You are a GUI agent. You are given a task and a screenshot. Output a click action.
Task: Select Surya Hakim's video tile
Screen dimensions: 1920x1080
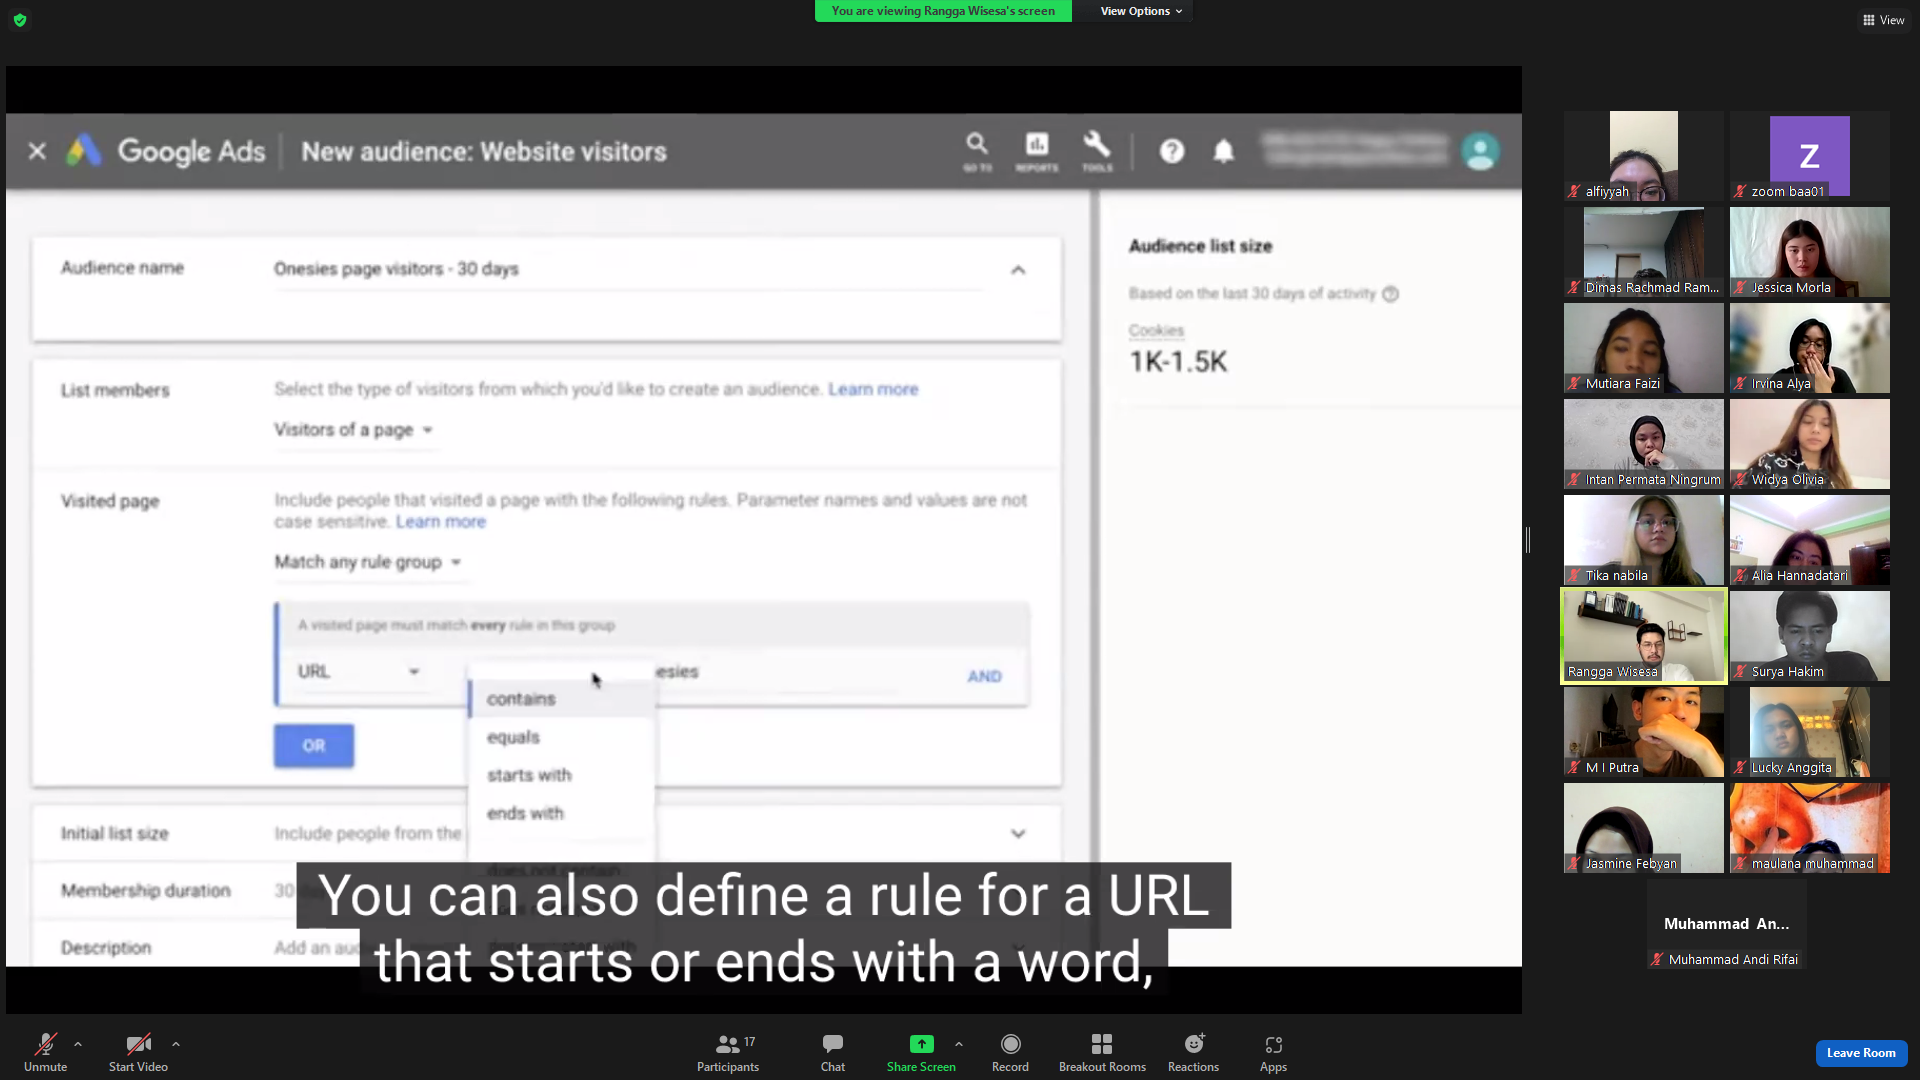tap(1809, 636)
